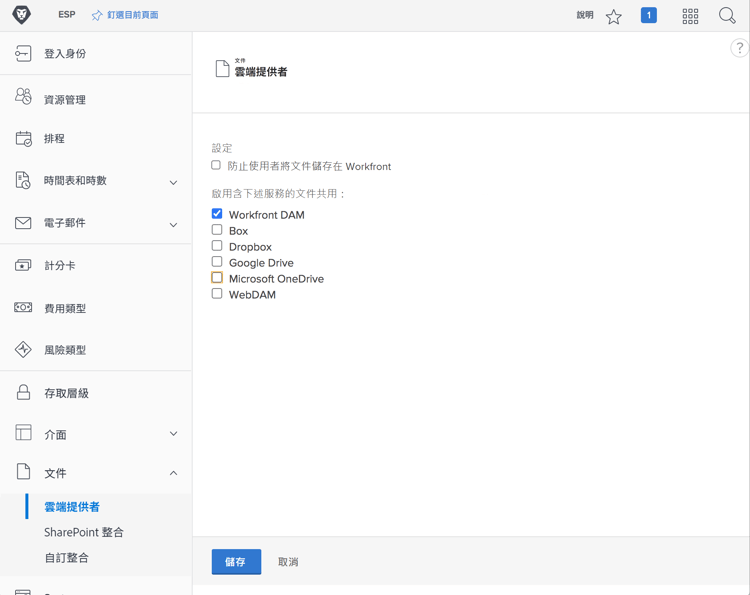Click the 登入身份 sidebar icon
This screenshot has height=595, width=750.
[x=23, y=53]
